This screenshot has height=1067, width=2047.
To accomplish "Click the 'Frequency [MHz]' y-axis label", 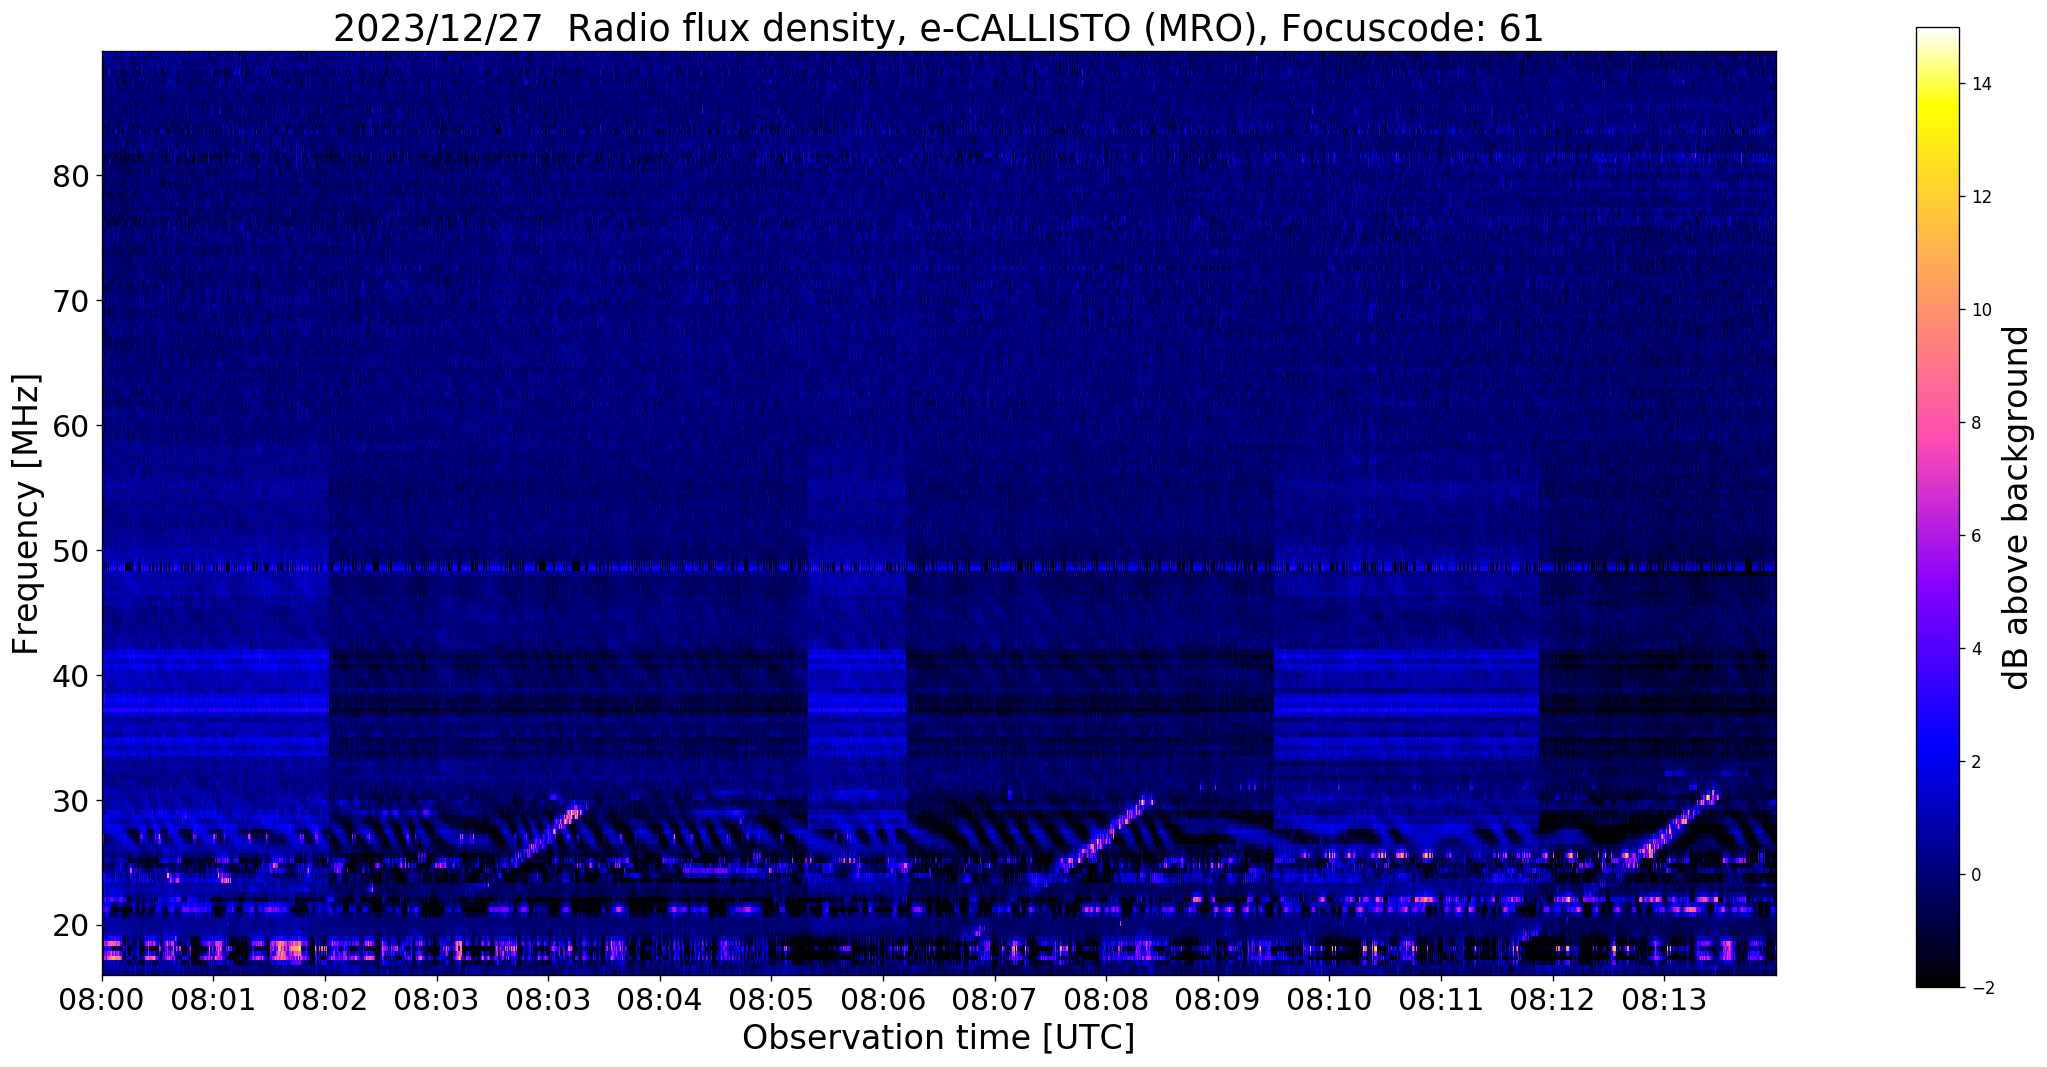I will [x=26, y=513].
